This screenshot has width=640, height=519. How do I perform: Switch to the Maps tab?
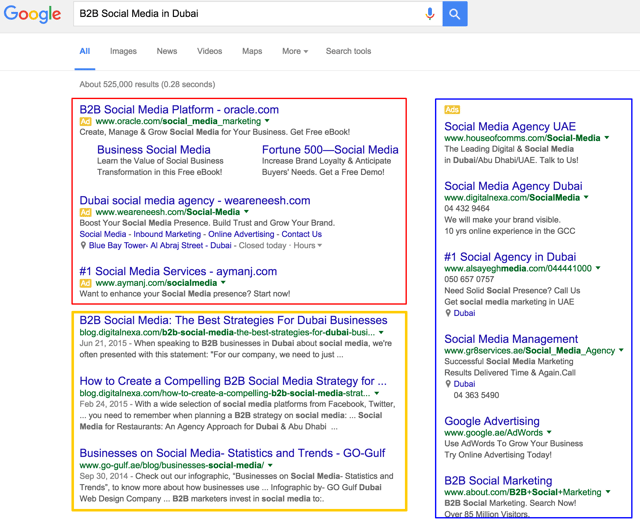click(x=252, y=51)
